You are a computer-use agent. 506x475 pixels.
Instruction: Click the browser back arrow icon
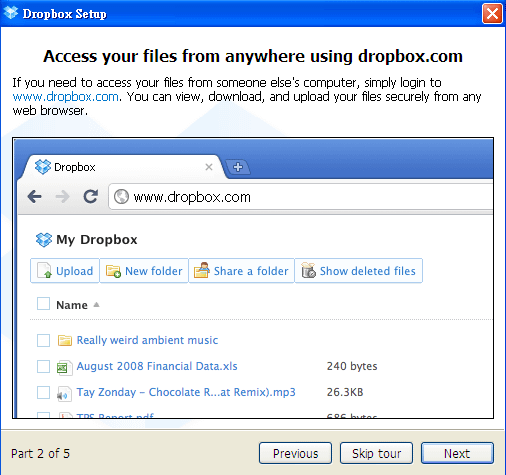coord(35,197)
